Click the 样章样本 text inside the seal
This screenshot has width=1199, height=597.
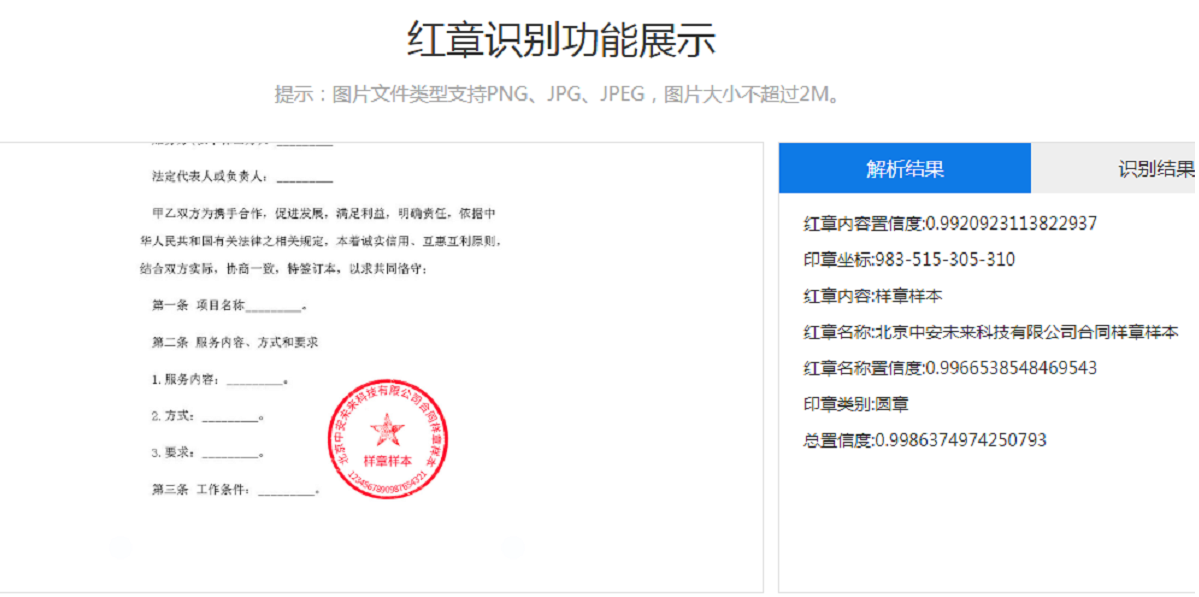coord(387,461)
